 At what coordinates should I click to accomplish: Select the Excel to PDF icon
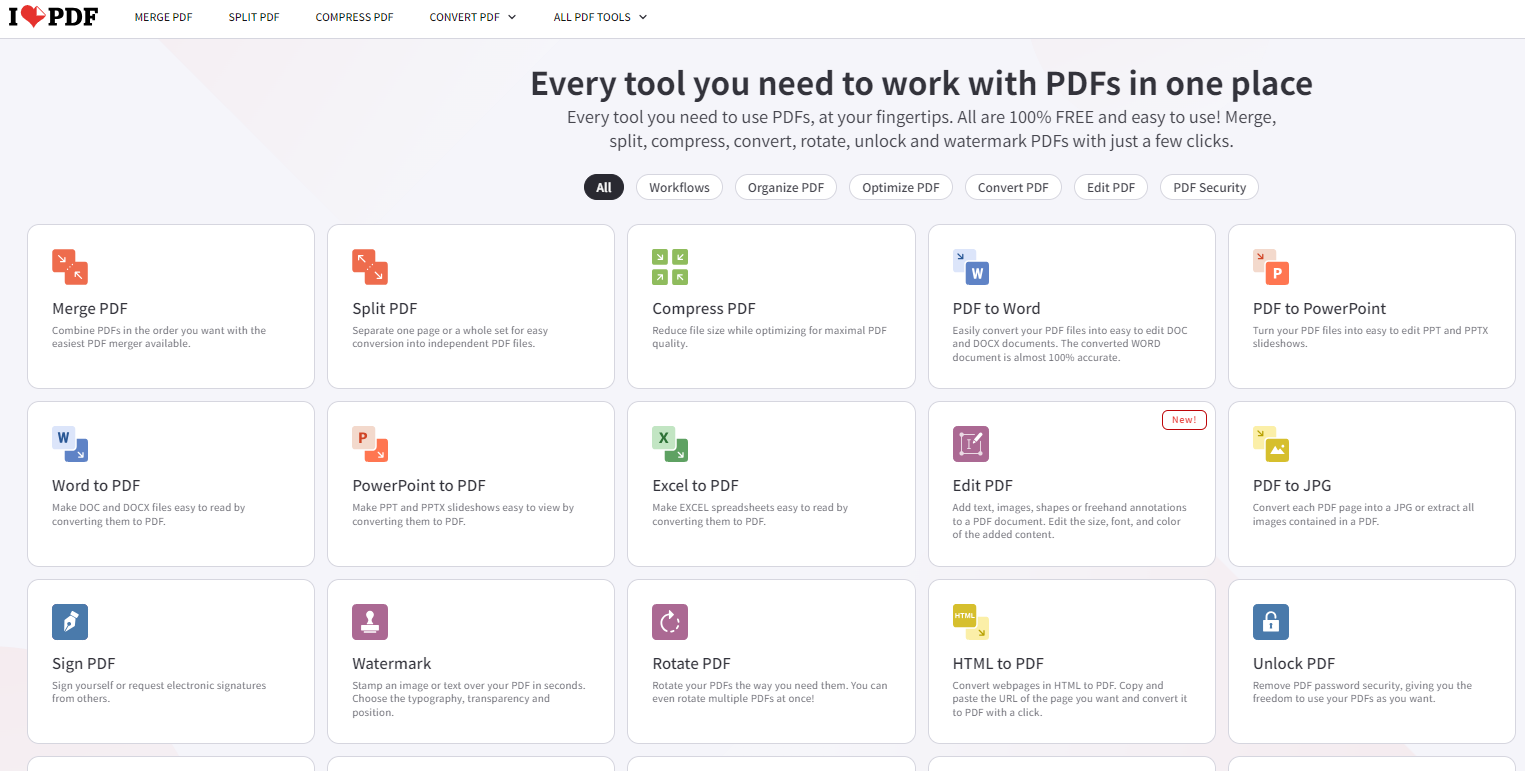[670, 444]
